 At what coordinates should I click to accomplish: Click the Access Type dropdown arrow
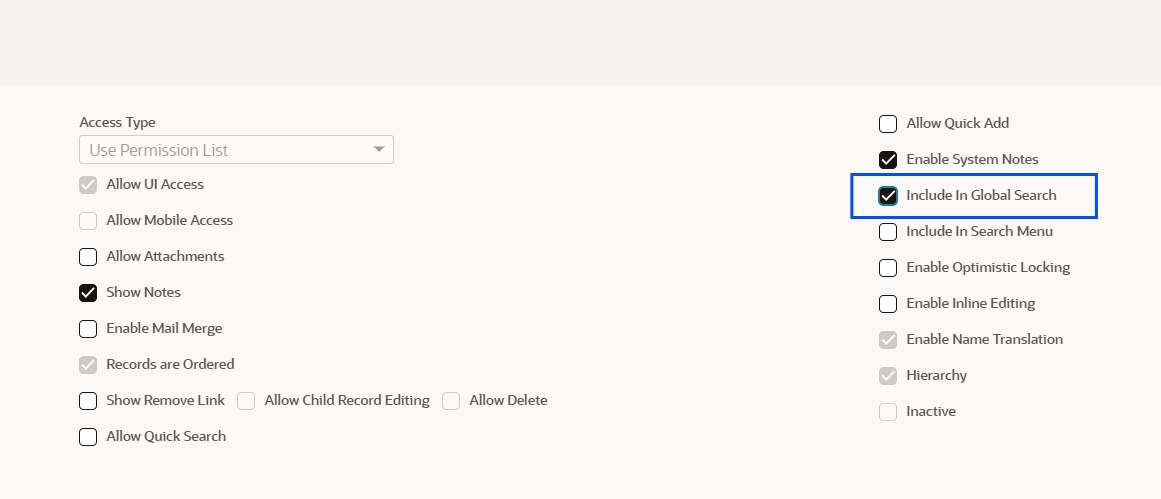379,150
